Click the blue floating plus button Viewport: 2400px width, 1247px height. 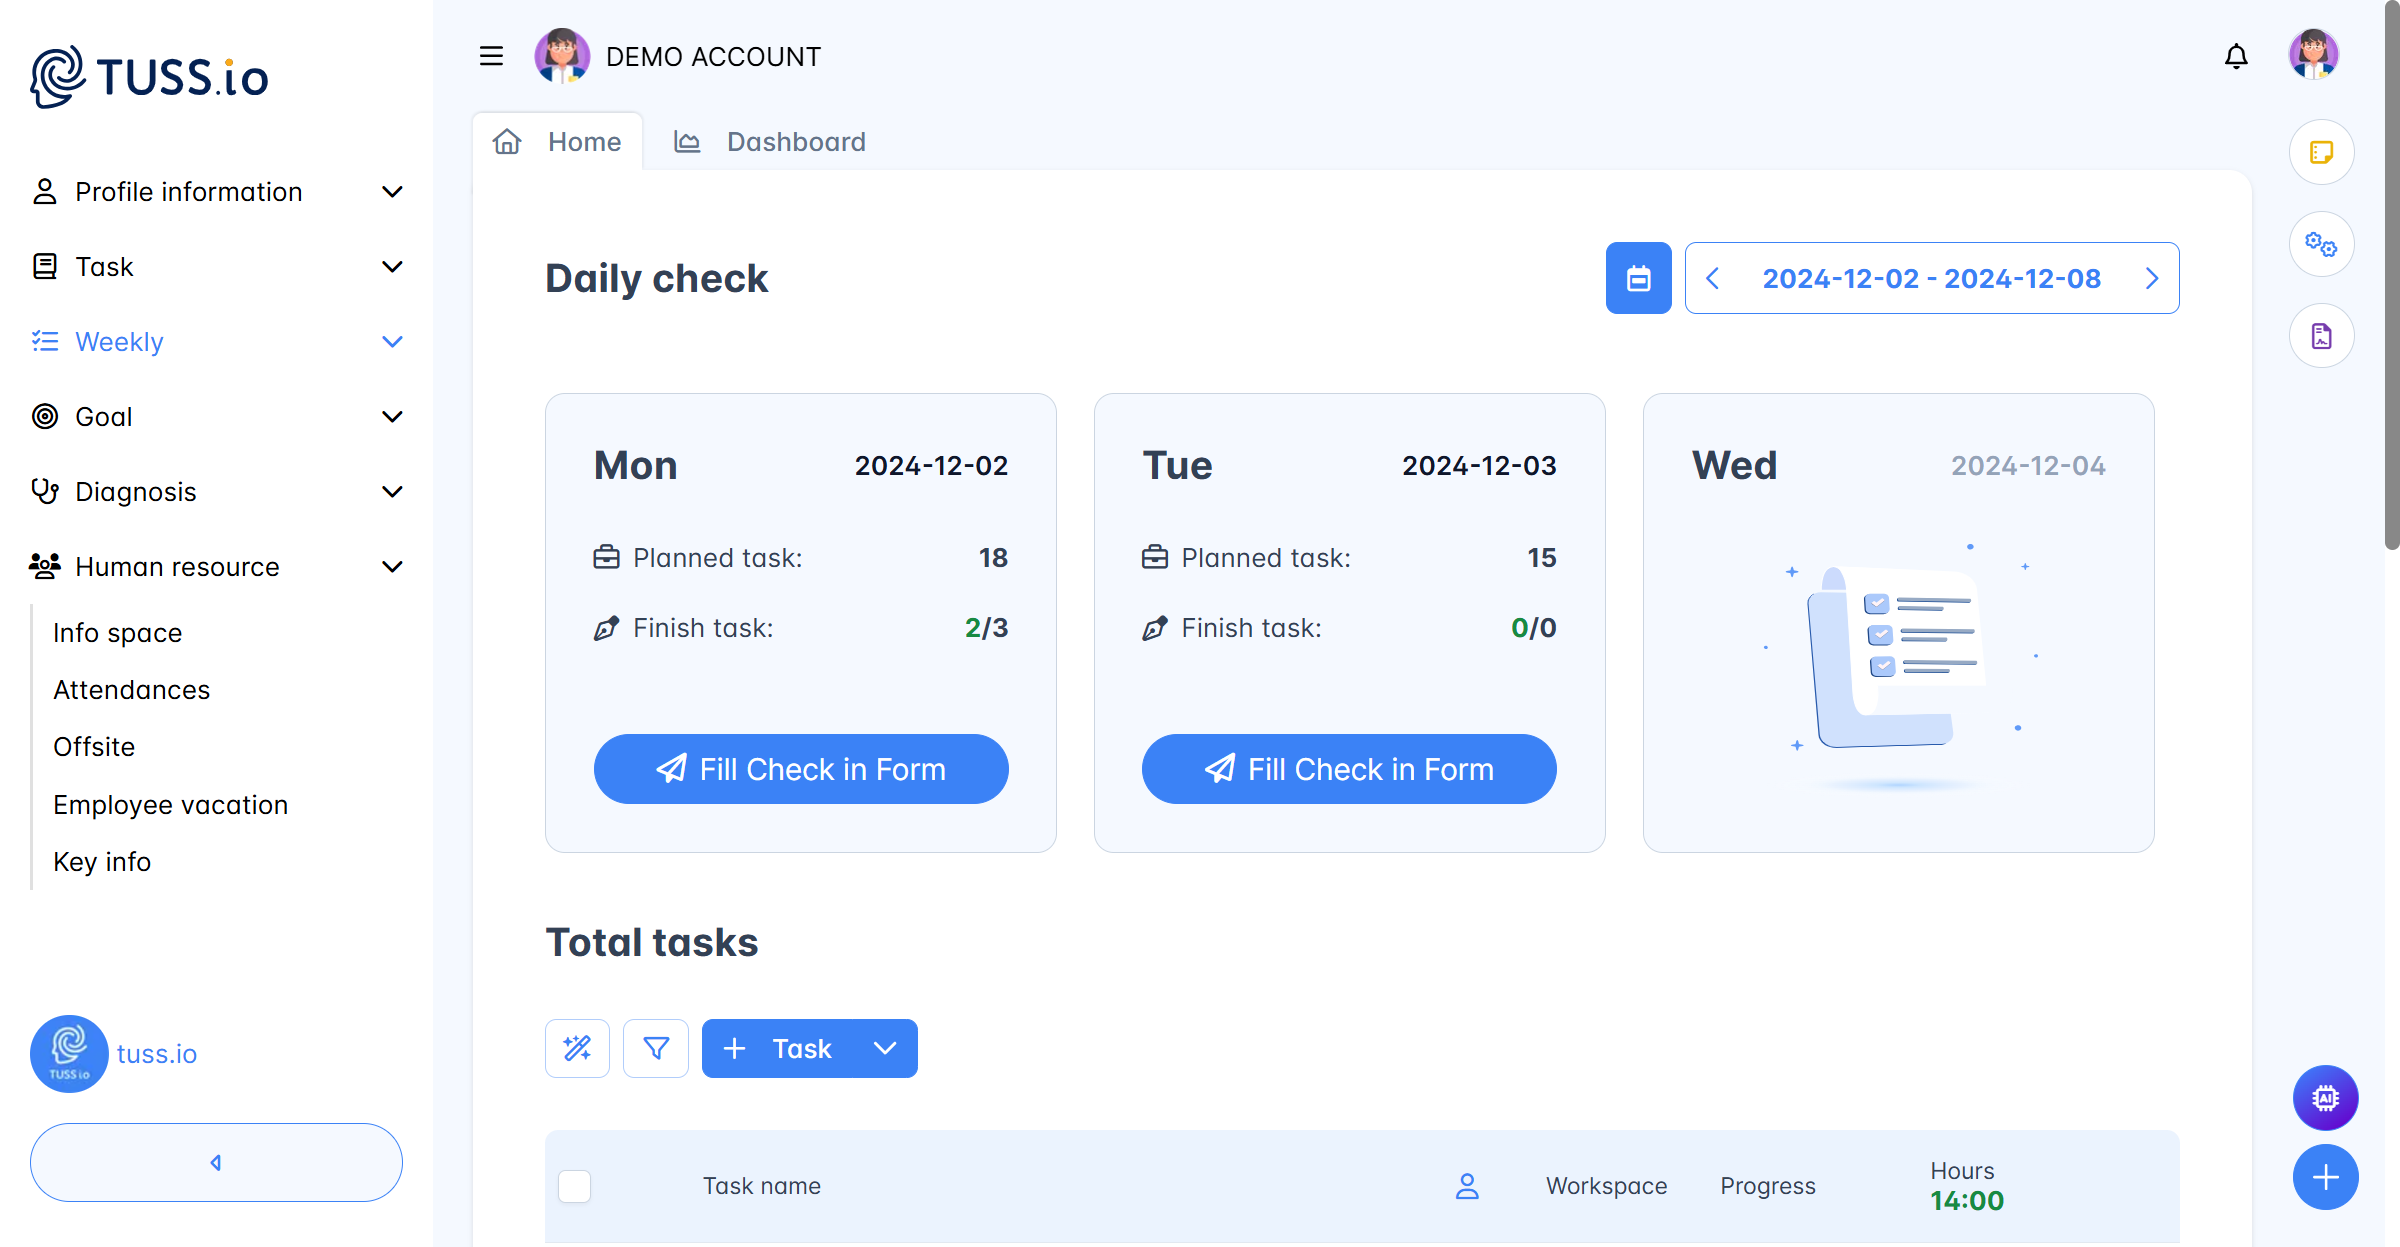tap(2325, 1177)
